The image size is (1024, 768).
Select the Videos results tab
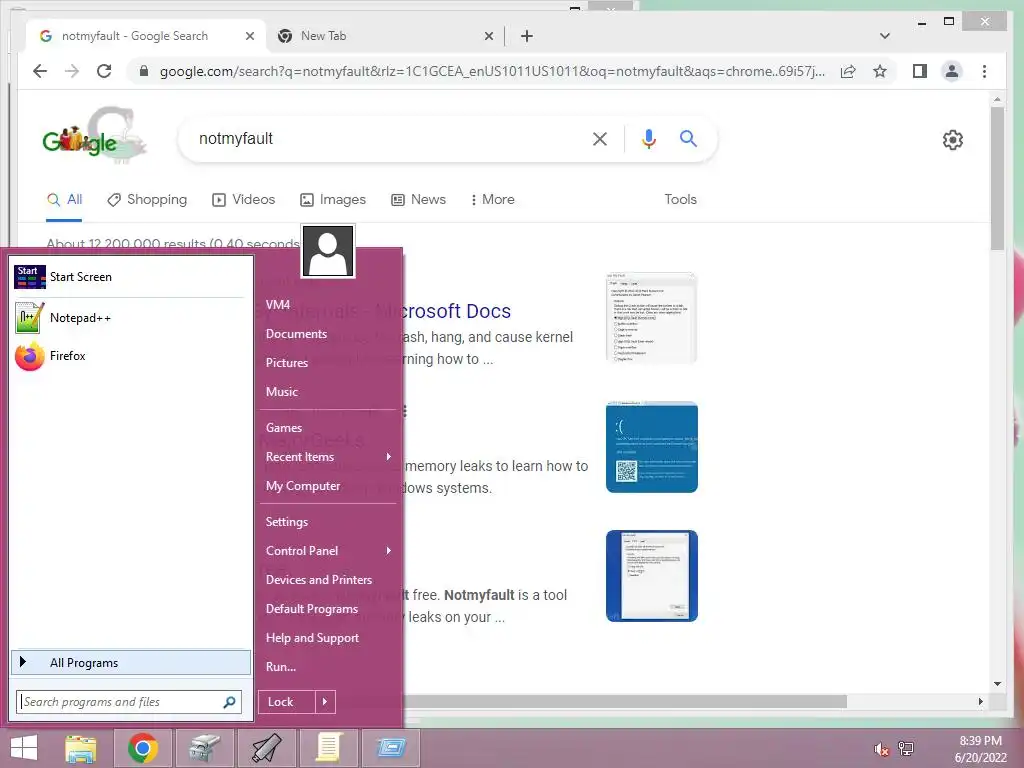[244, 200]
